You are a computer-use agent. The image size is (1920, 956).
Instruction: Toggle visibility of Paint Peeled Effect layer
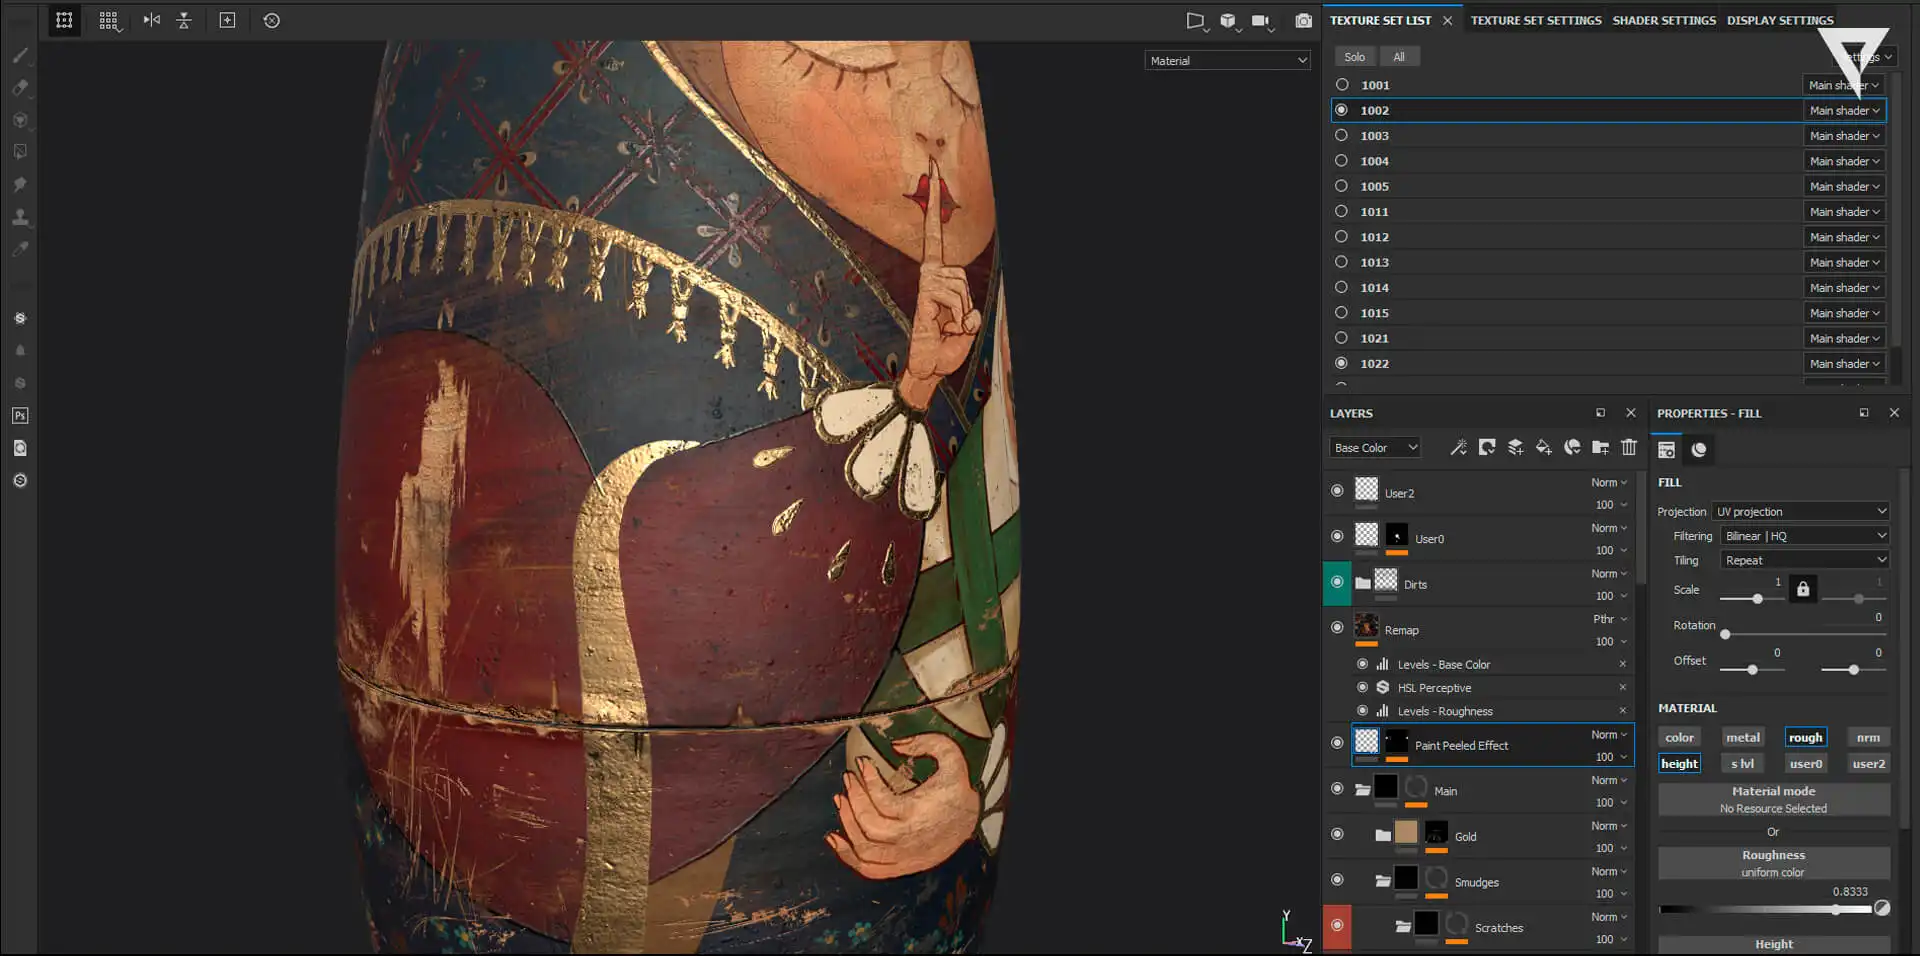point(1337,743)
